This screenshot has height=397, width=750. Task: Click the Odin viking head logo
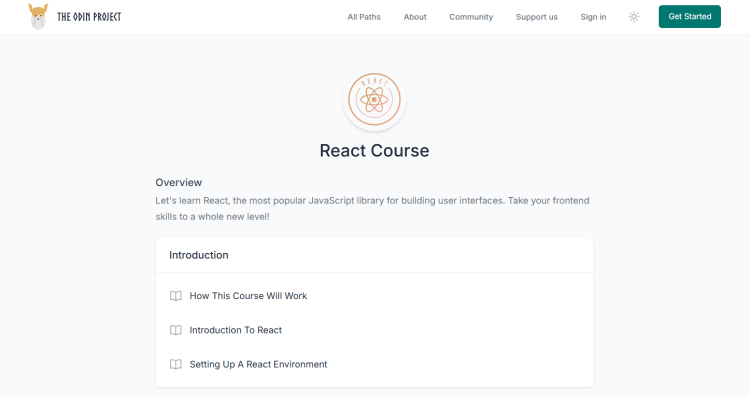(x=38, y=17)
